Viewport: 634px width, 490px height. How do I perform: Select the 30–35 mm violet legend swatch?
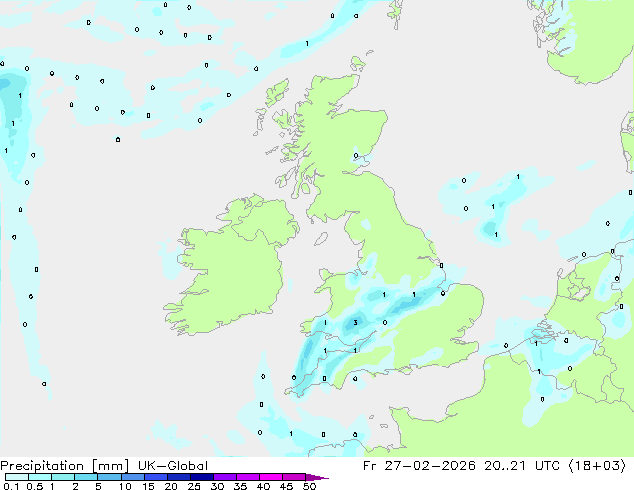click(225, 477)
